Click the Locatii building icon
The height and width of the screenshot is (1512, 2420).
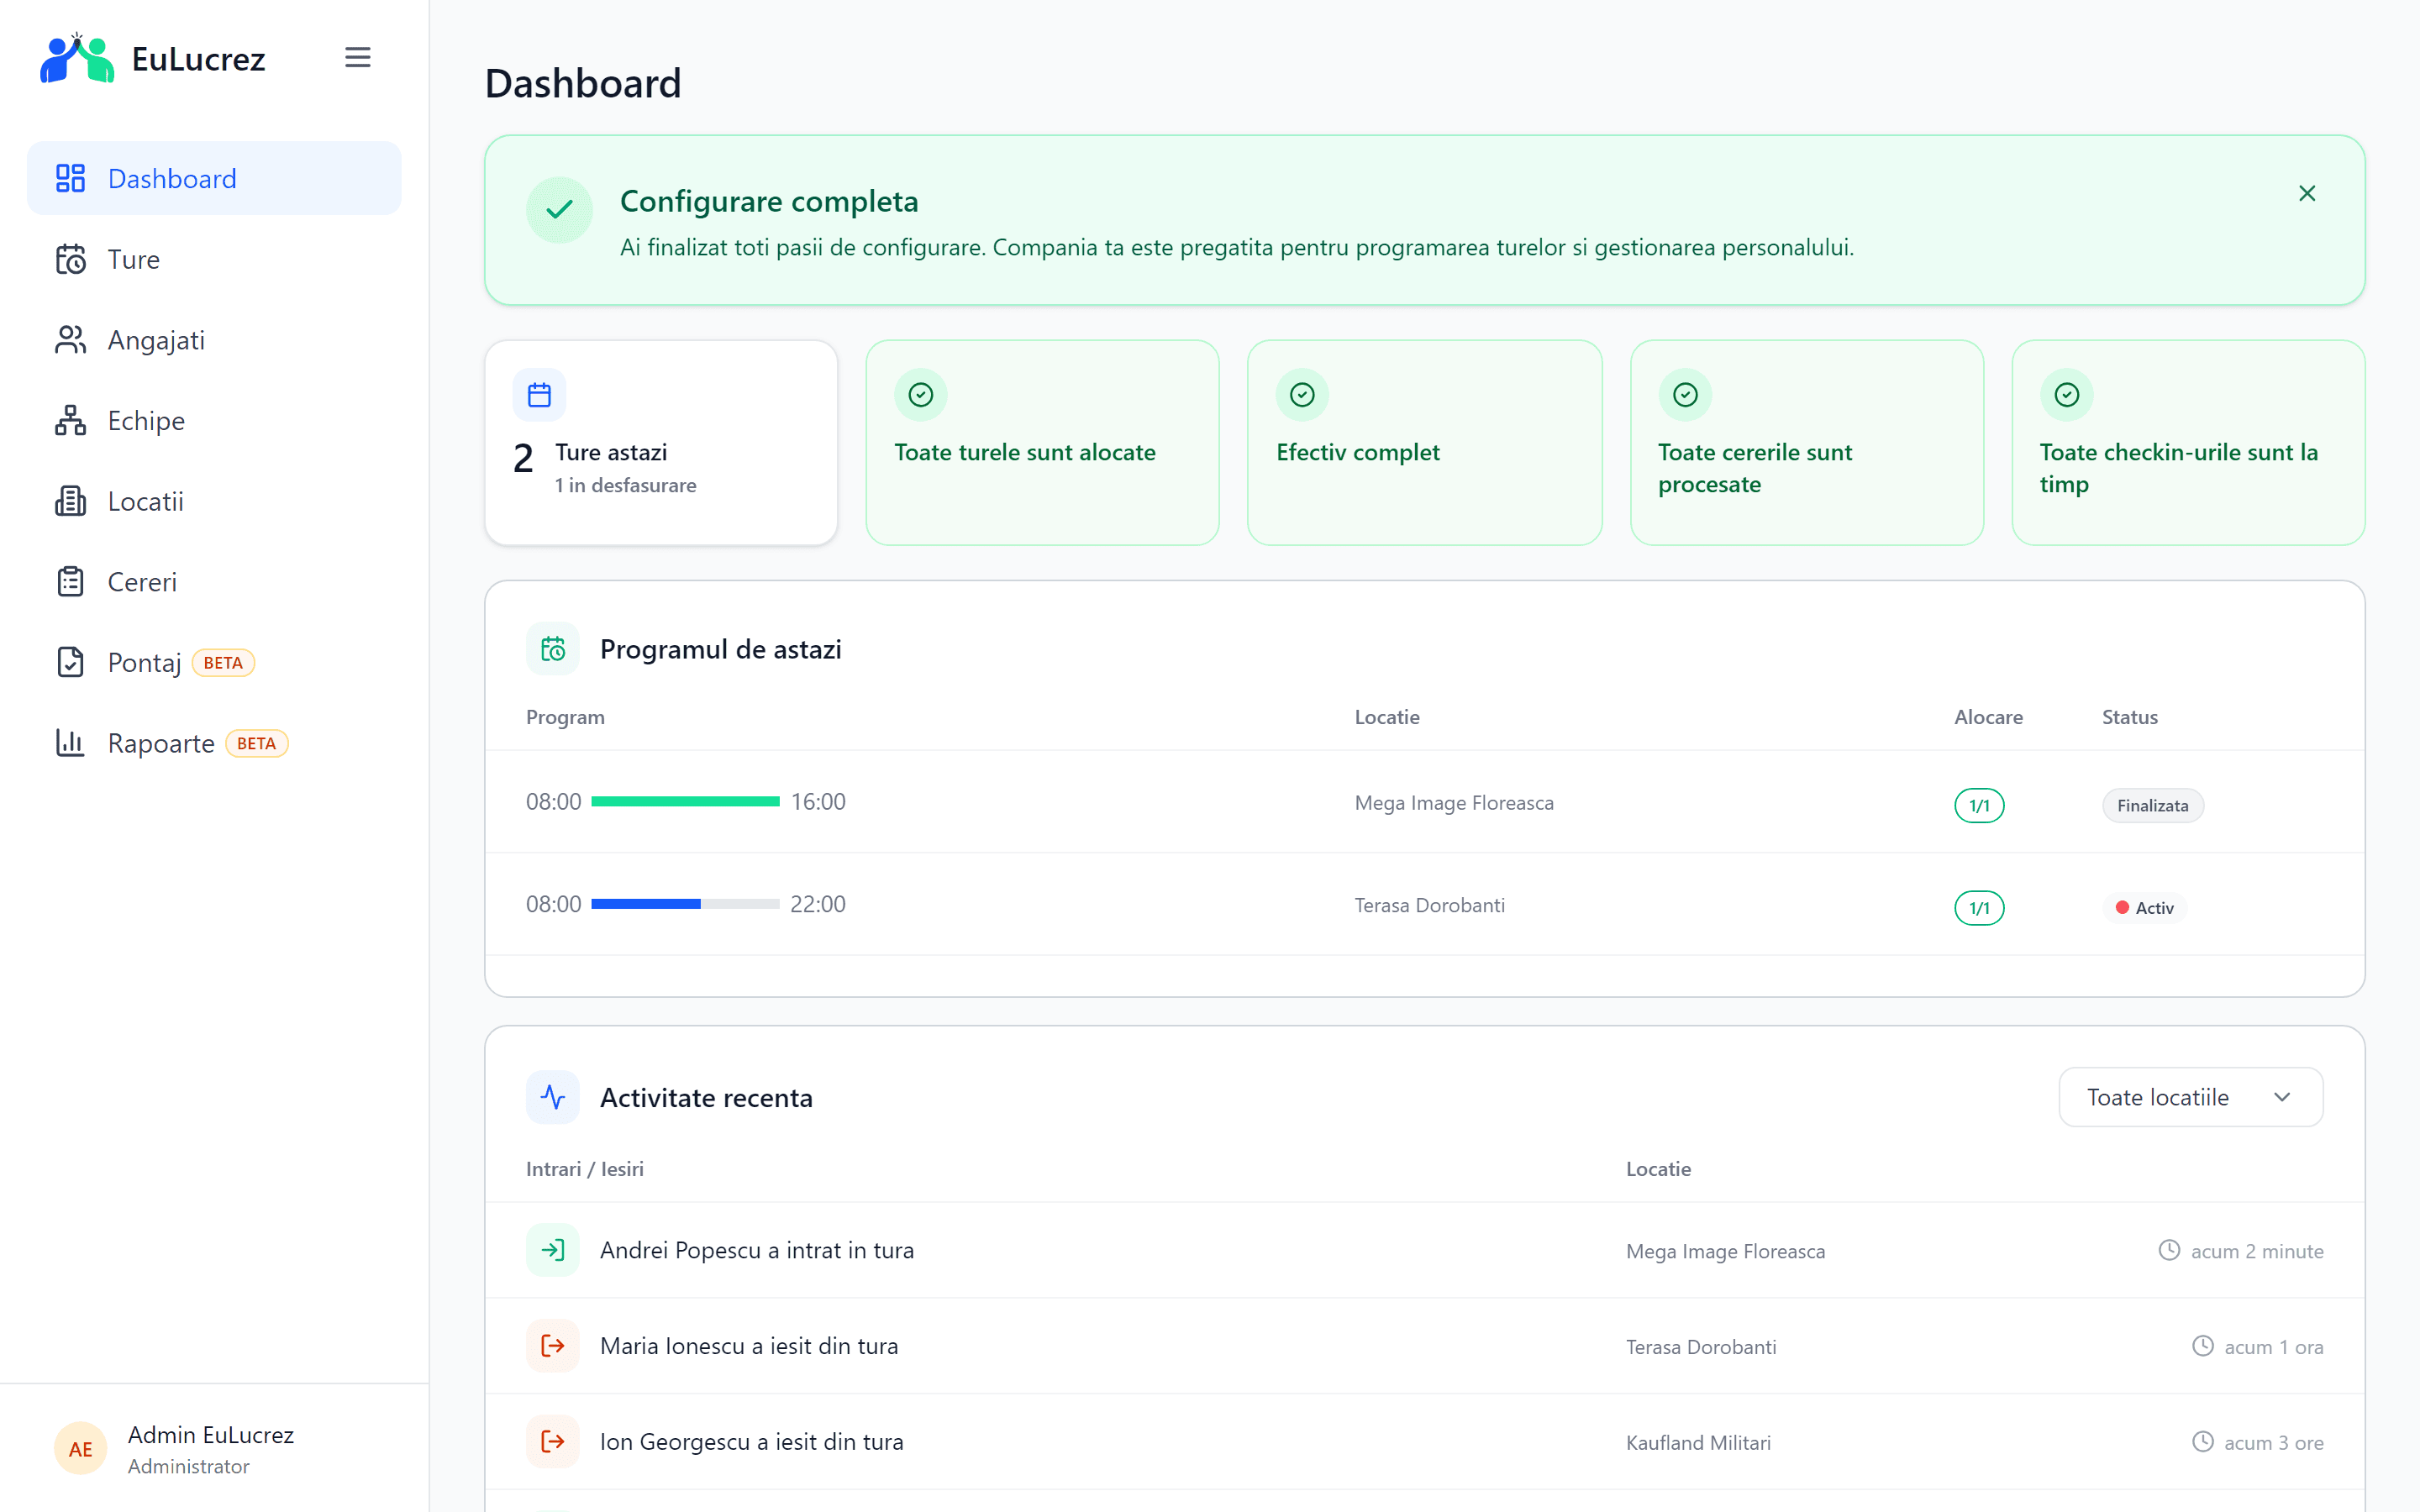pos(70,501)
